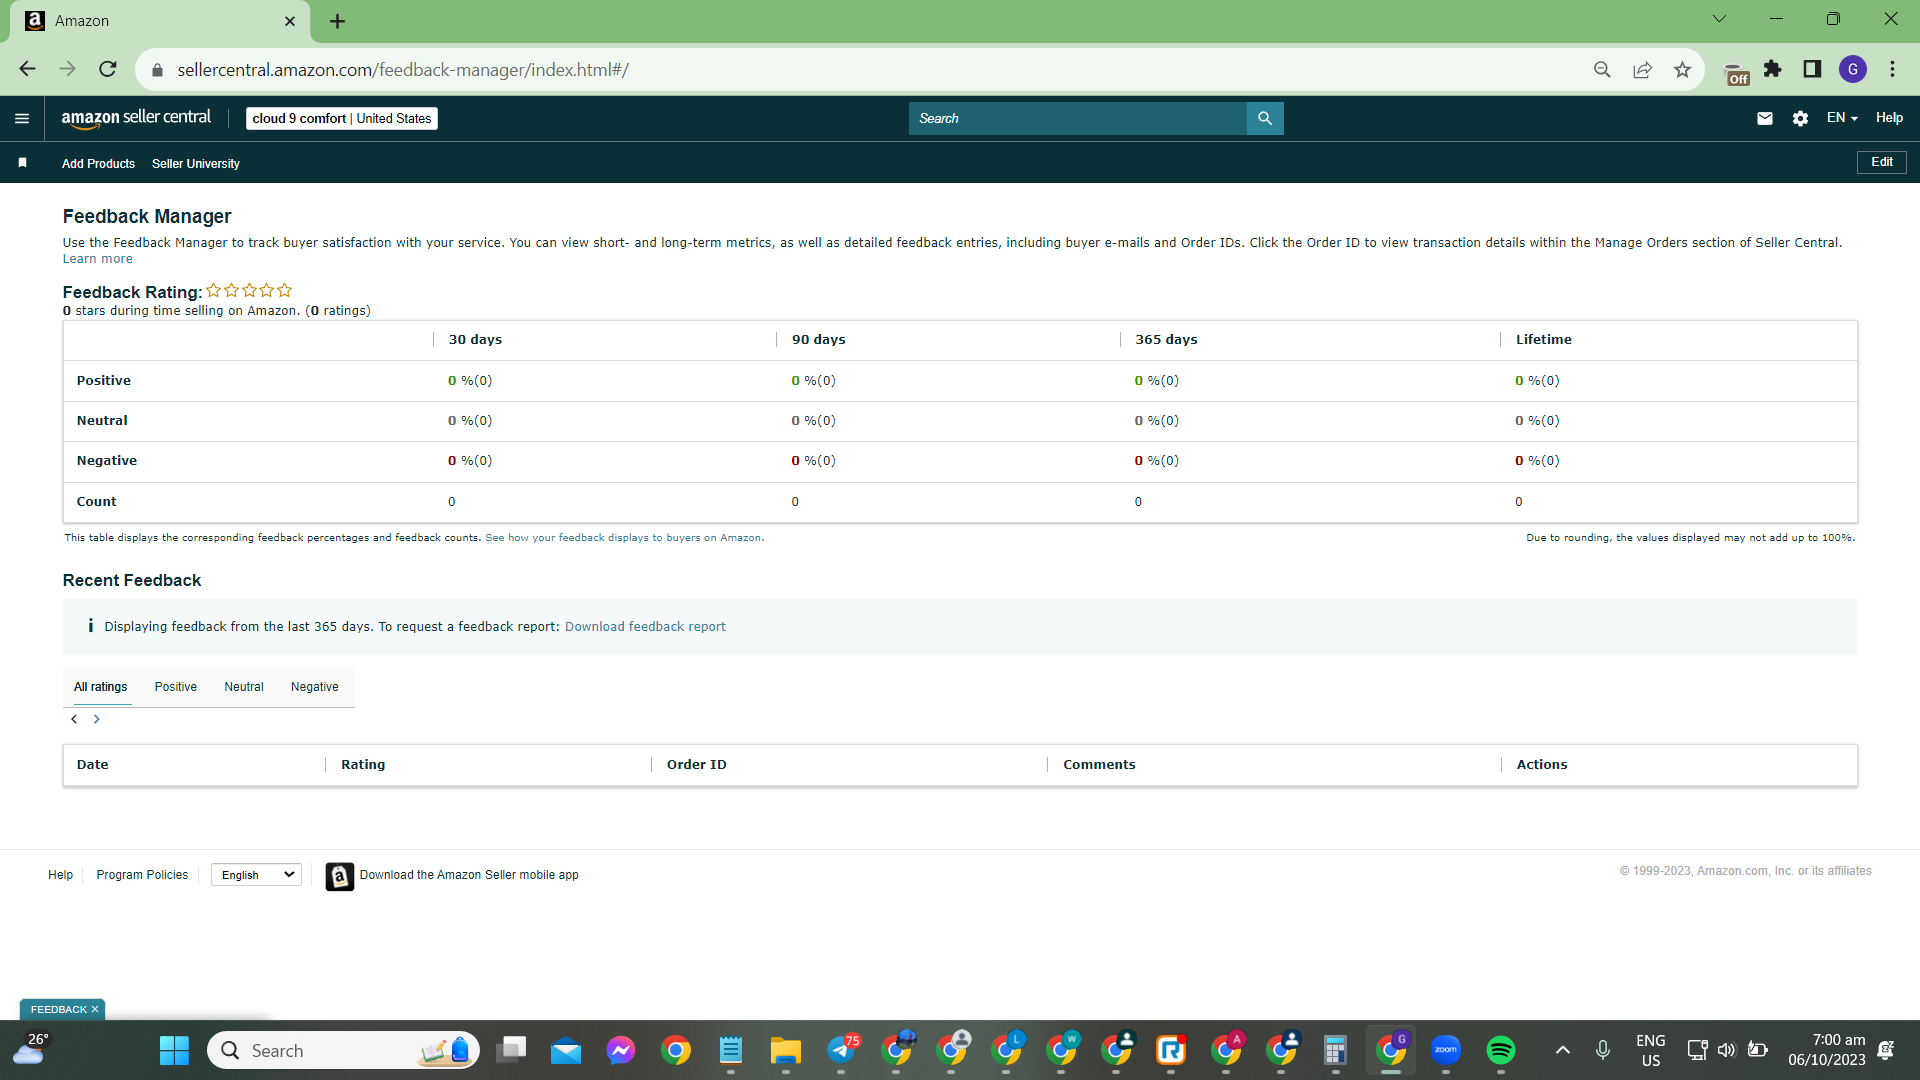This screenshot has width=1920, height=1080.
Task: Go back in browser history
Action: (x=28, y=69)
